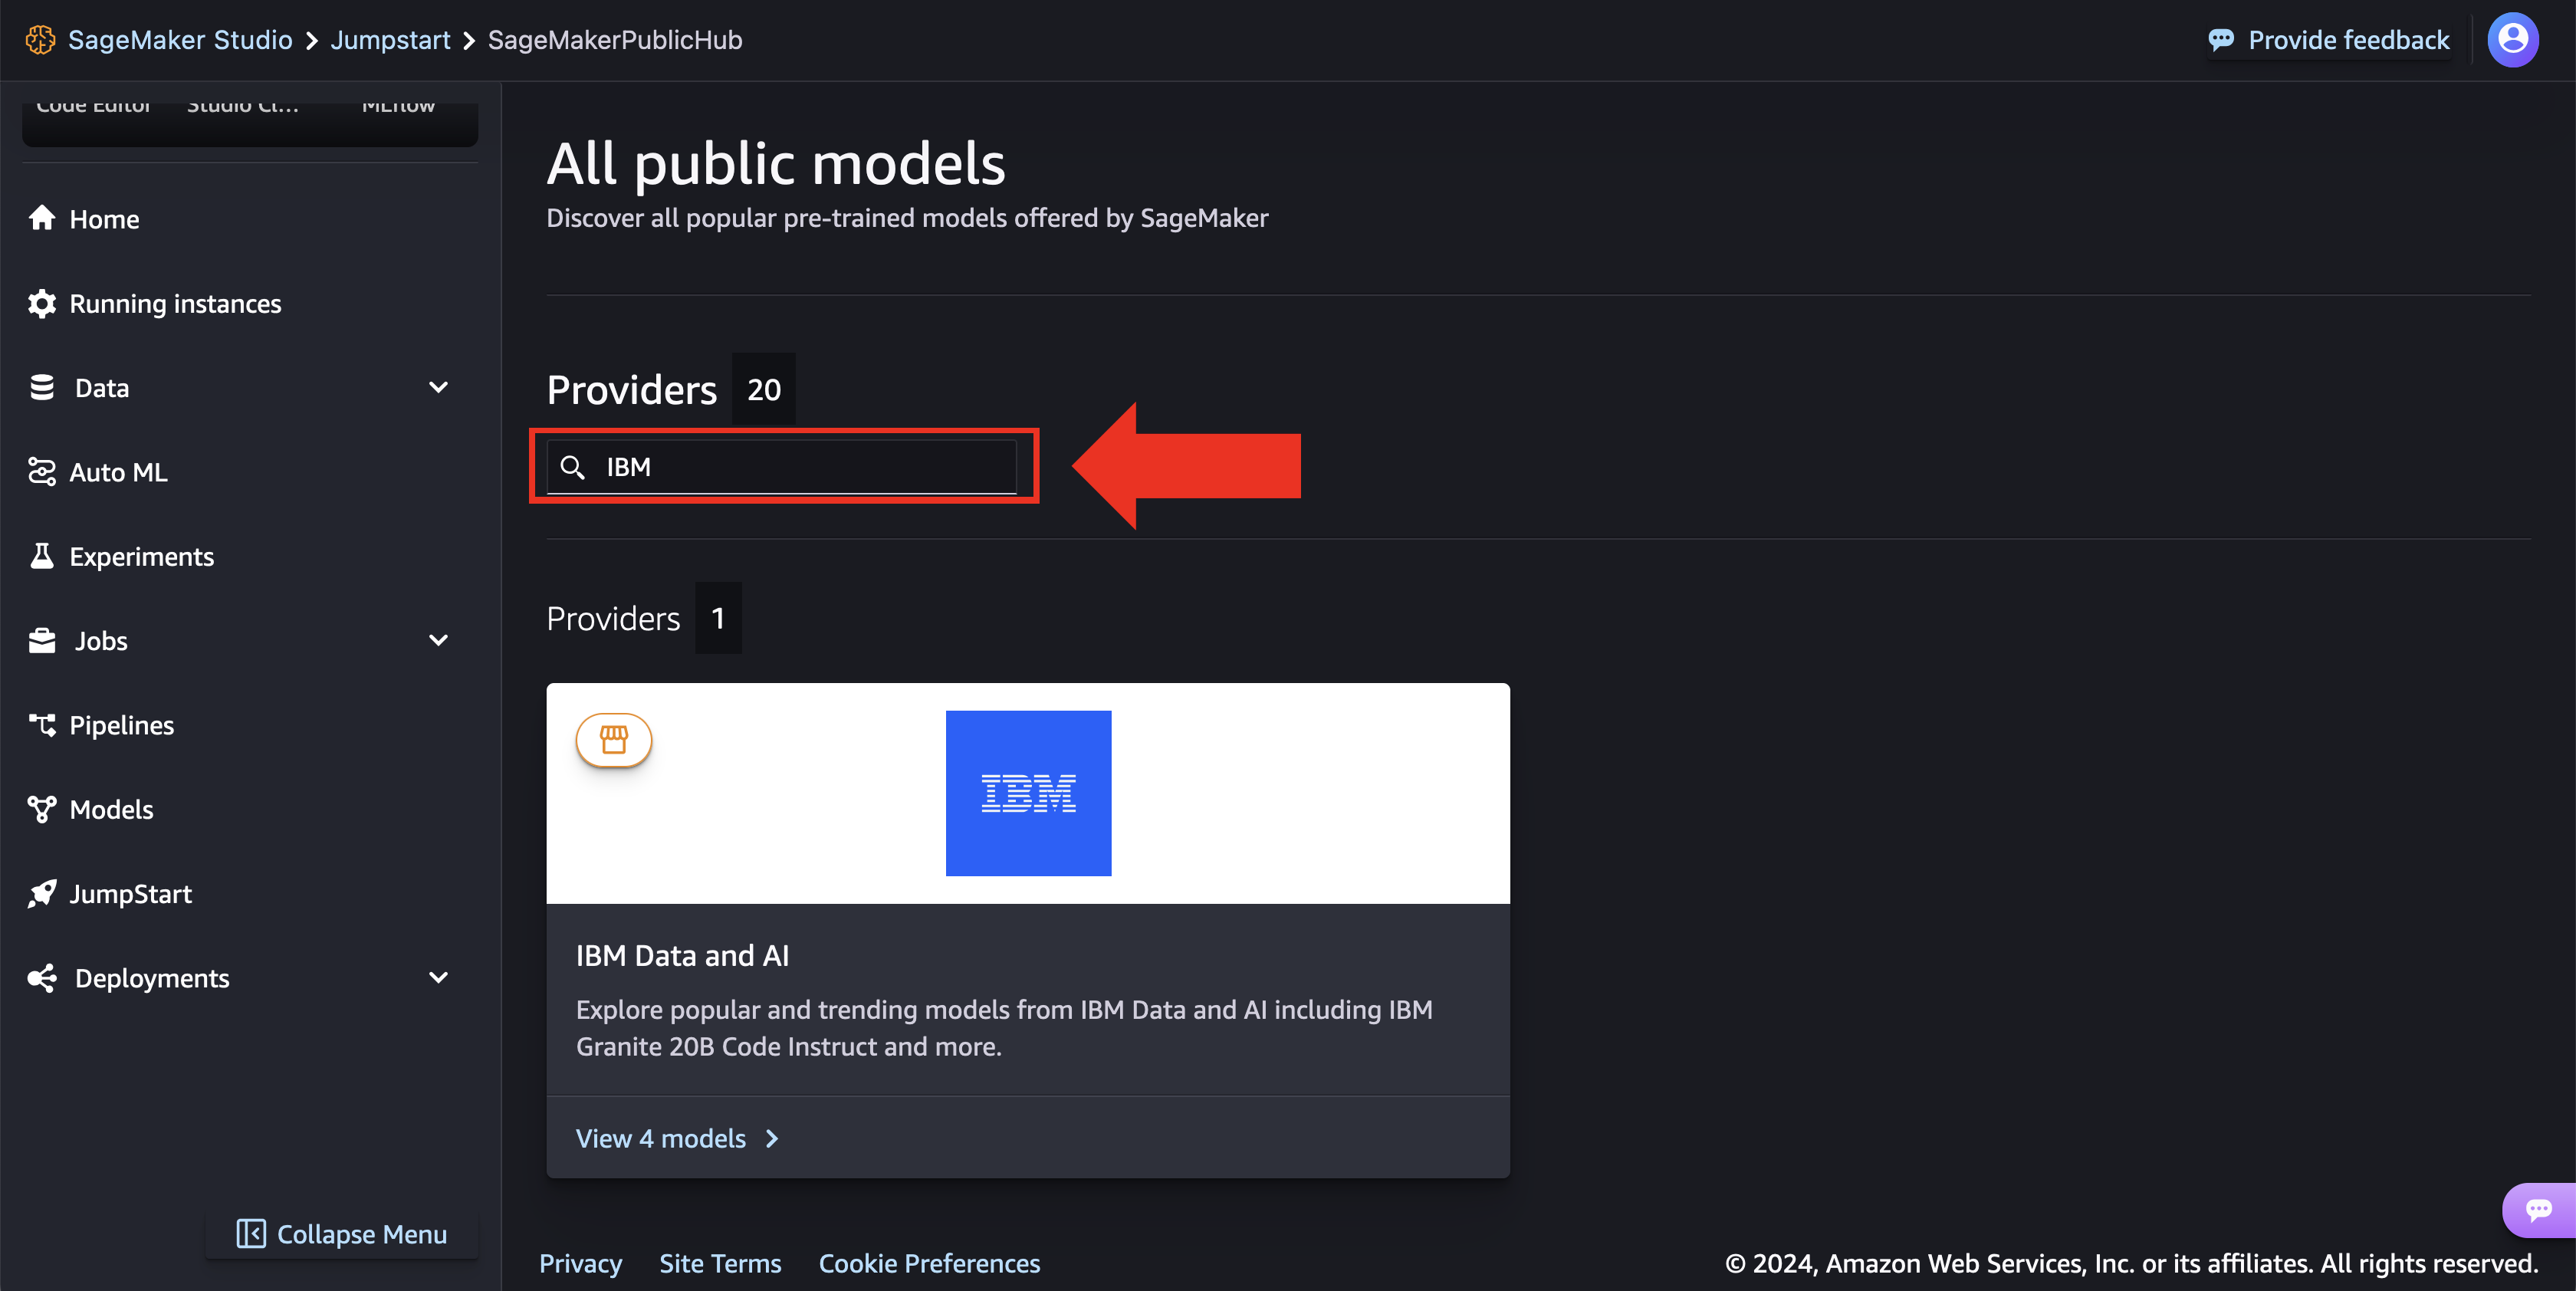The height and width of the screenshot is (1291, 2576).
Task: Select the Pipelines icon in sidebar
Action: [x=42, y=724]
